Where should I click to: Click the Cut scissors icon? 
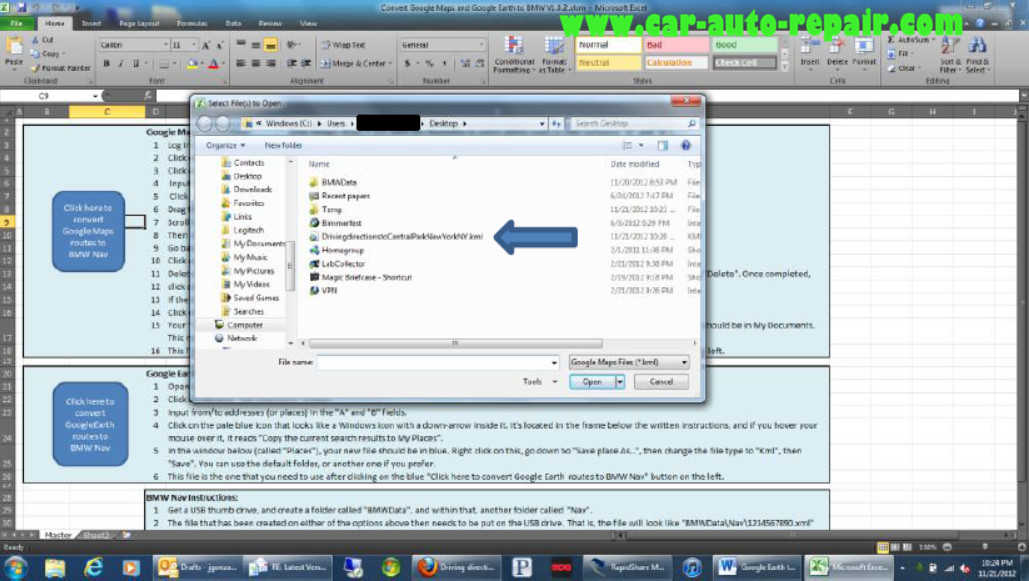[35, 40]
